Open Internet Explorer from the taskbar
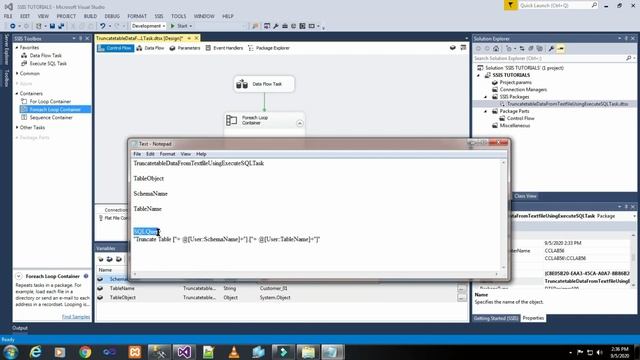 [36, 352]
